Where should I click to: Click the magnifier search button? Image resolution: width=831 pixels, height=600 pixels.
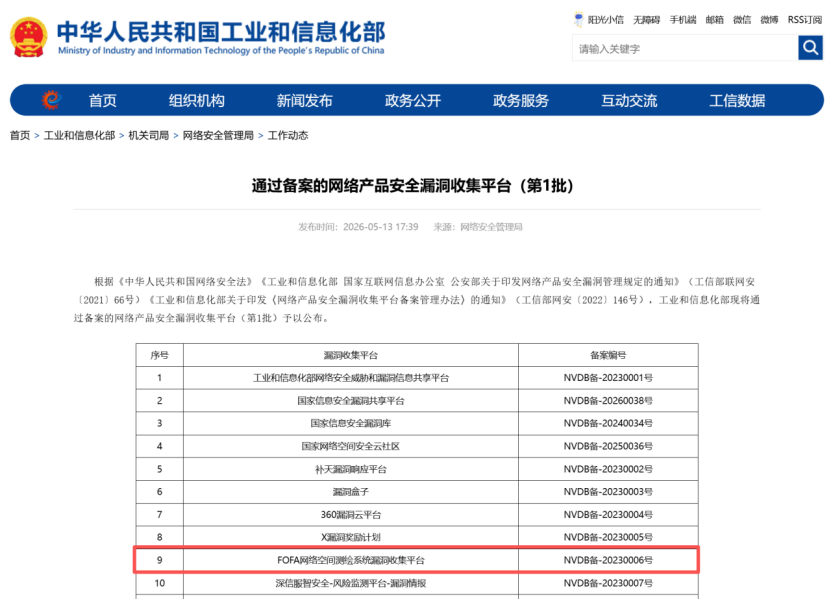(x=810, y=48)
